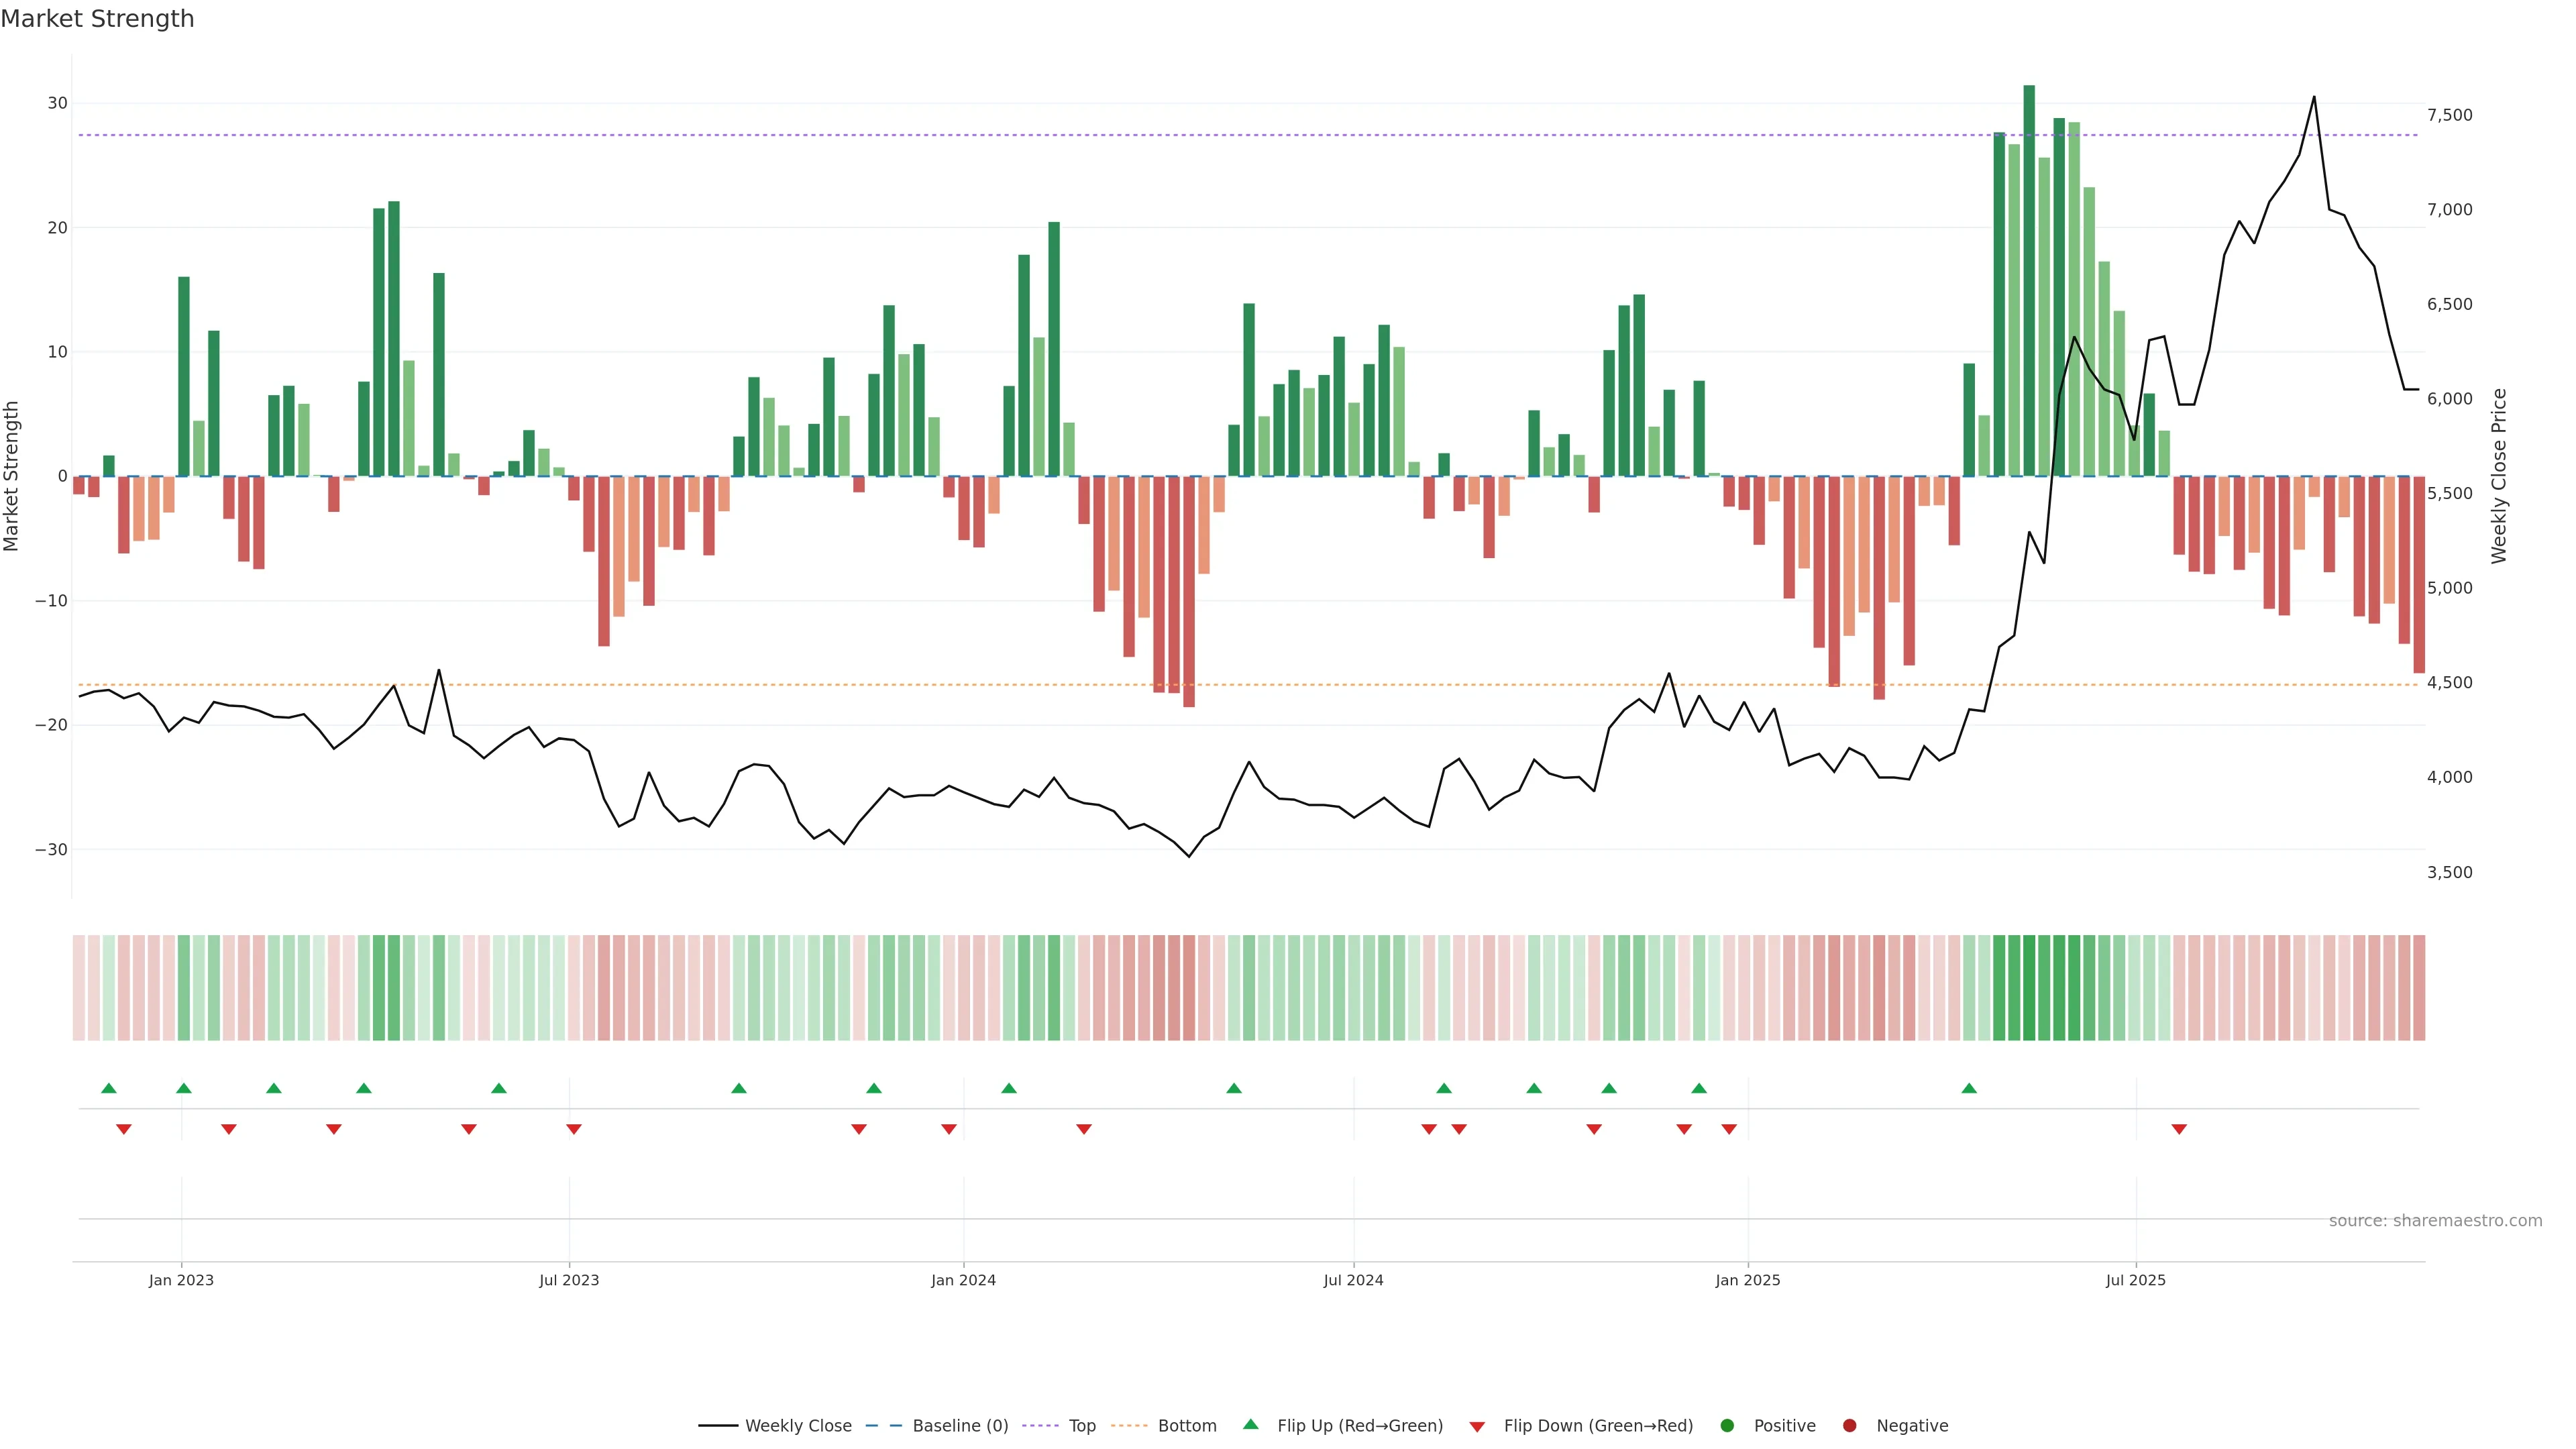The image size is (2576, 1449).
Task: Click the Flip Up green triangle legend icon
Action: [x=1250, y=1424]
